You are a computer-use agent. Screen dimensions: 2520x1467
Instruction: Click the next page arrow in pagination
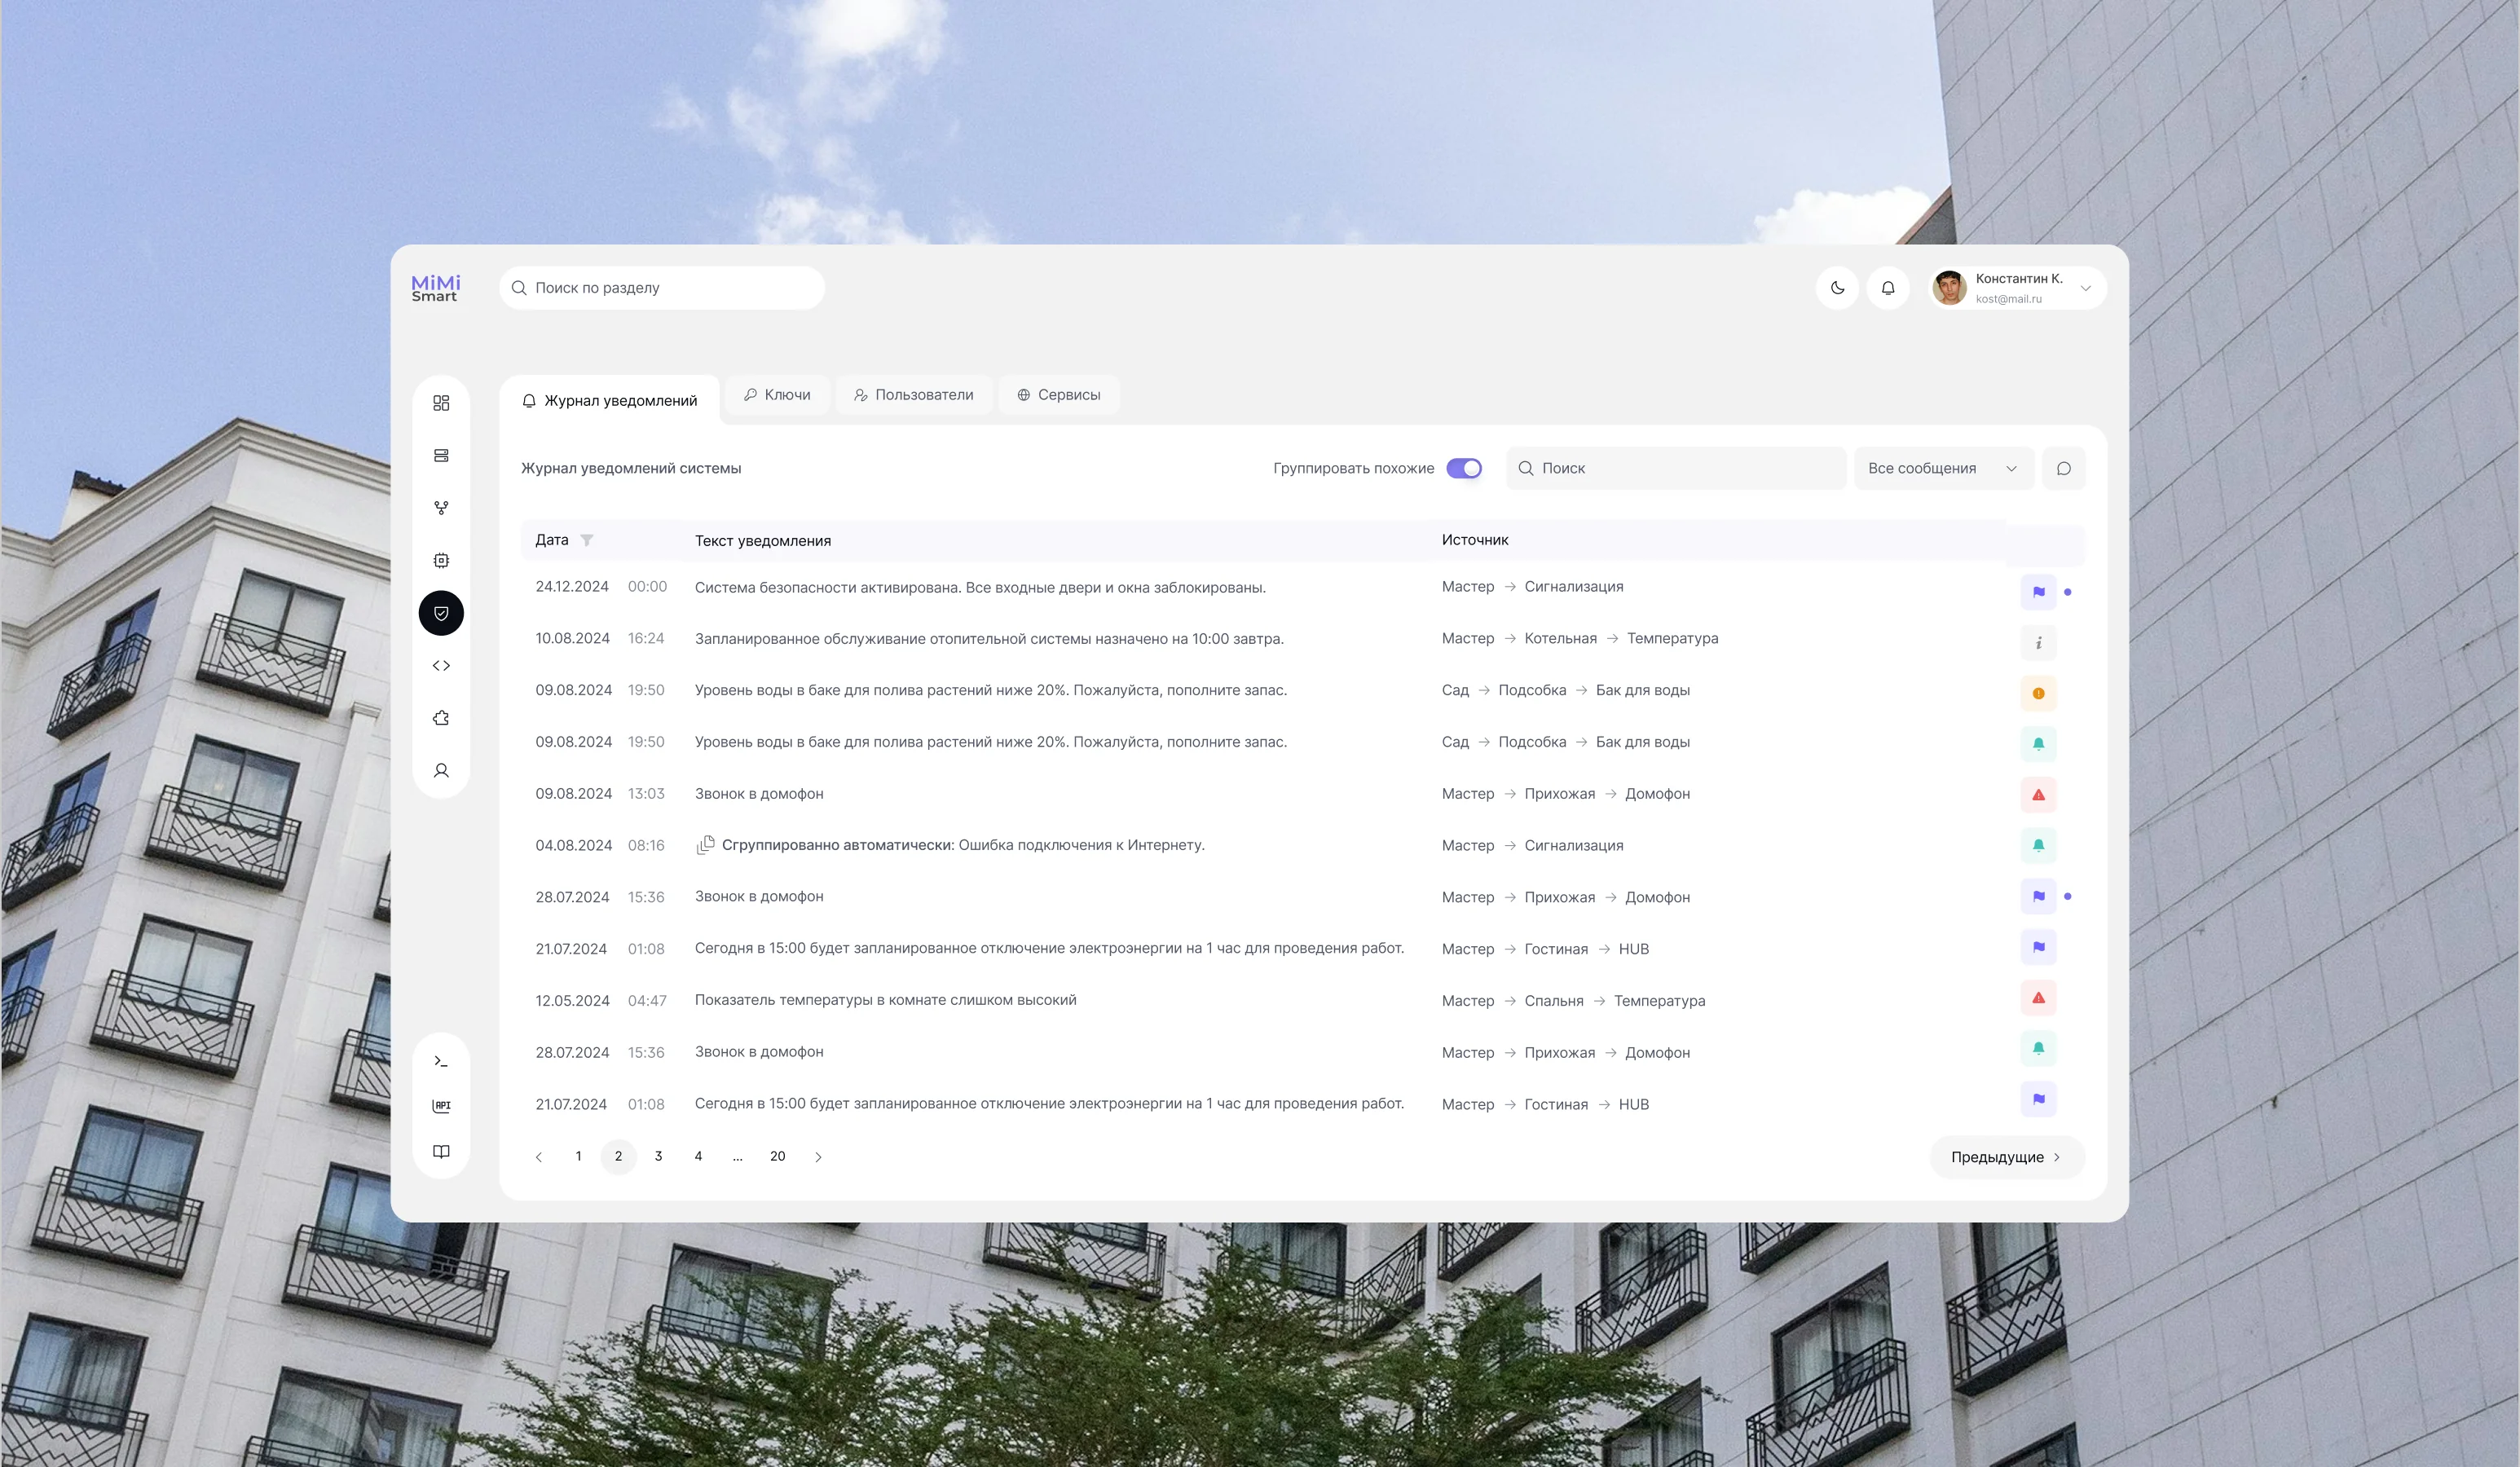click(818, 1157)
